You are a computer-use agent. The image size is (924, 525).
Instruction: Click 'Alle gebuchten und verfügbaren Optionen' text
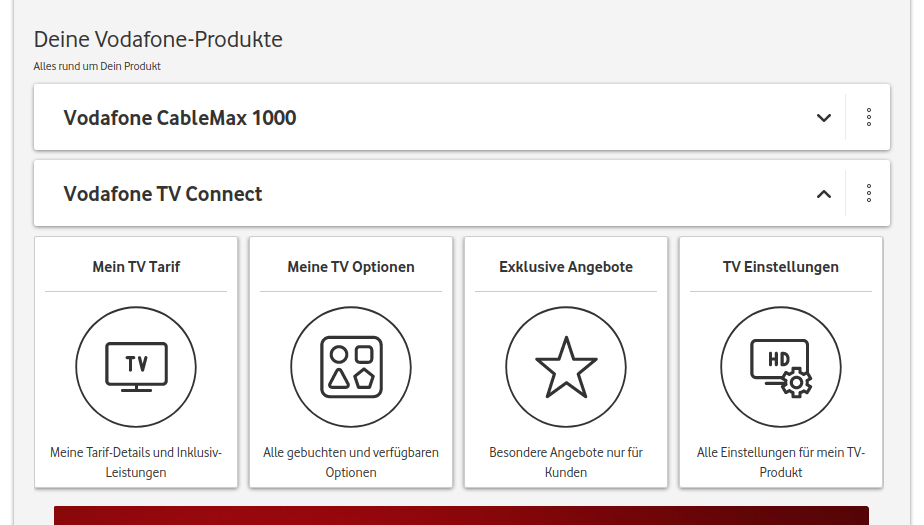[x=351, y=462]
